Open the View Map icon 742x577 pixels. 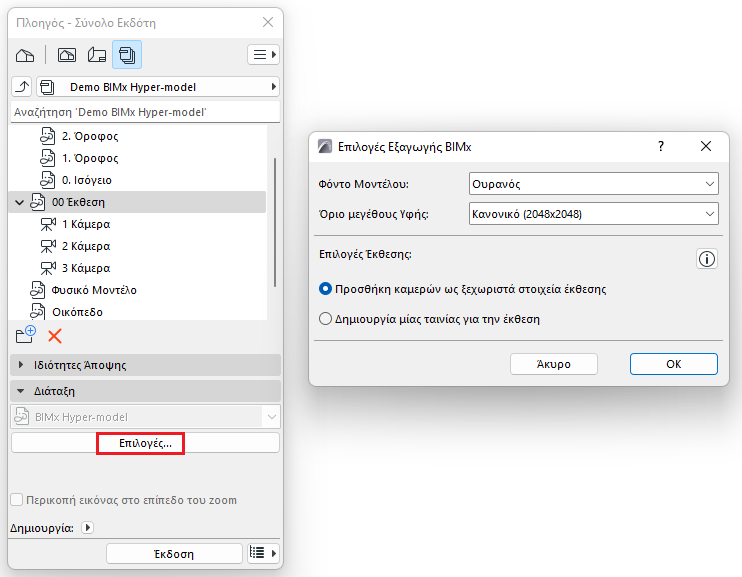67,55
